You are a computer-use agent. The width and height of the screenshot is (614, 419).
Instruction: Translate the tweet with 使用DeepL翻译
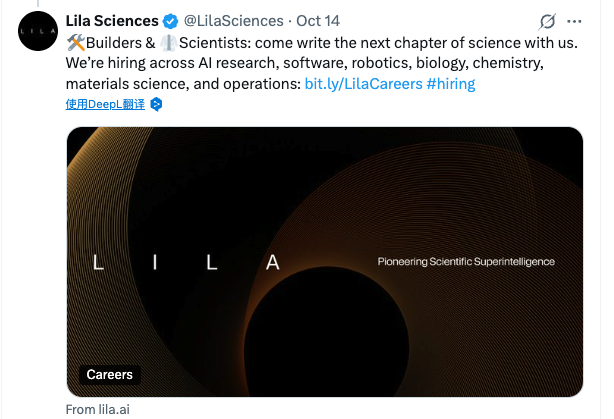coord(104,104)
